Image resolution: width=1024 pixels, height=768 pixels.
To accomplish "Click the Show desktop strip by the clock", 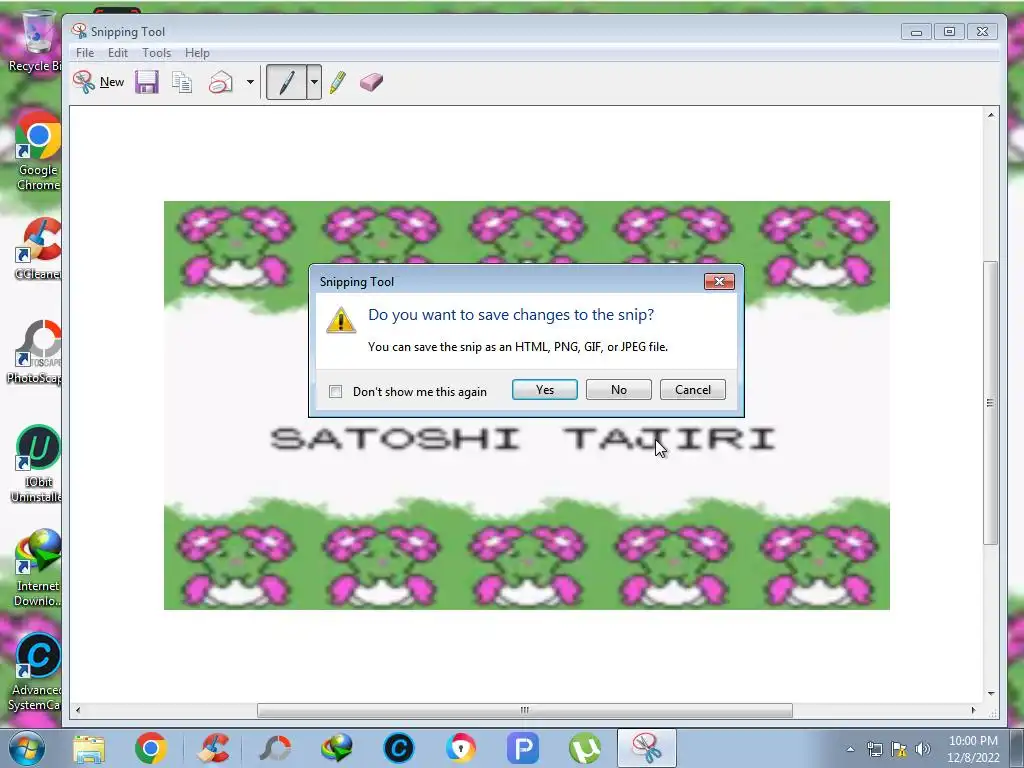I will (x=1017, y=749).
